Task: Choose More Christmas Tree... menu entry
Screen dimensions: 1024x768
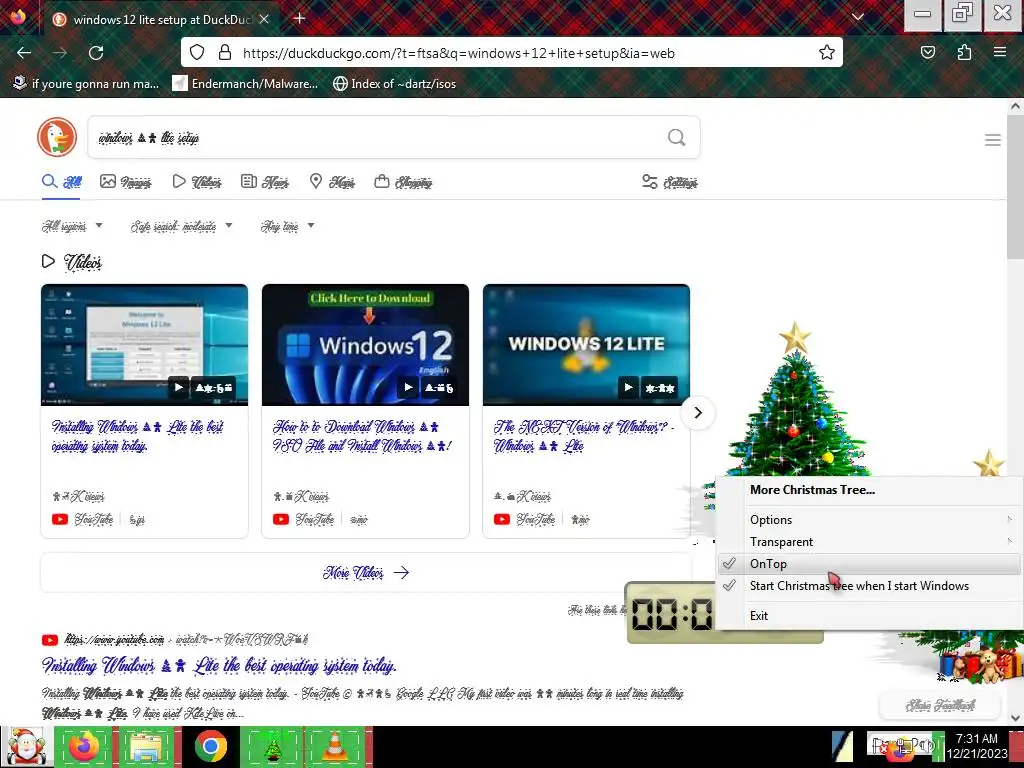Action: (x=869, y=490)
